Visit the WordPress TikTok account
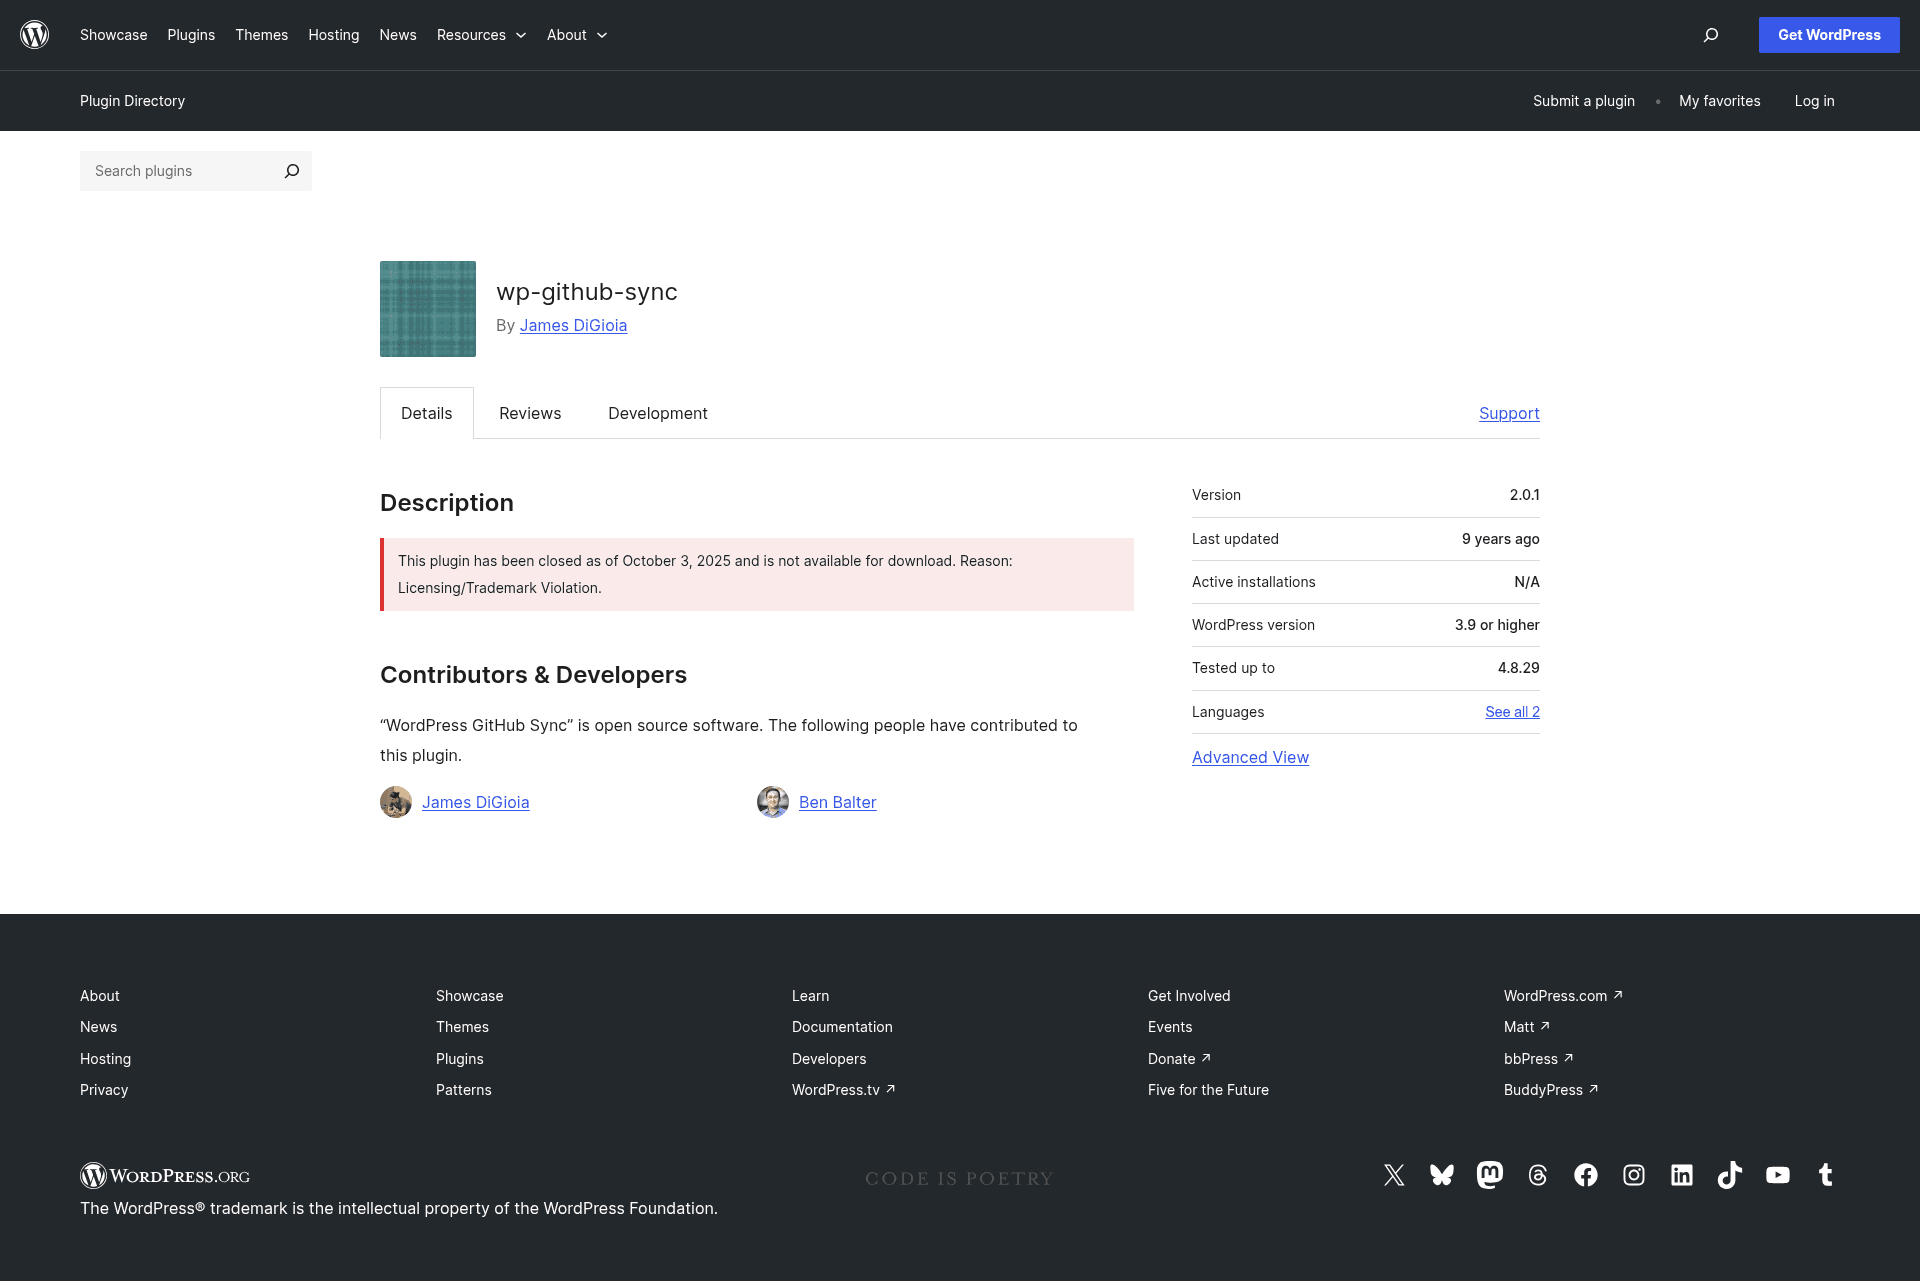 coord(1730,1175)
